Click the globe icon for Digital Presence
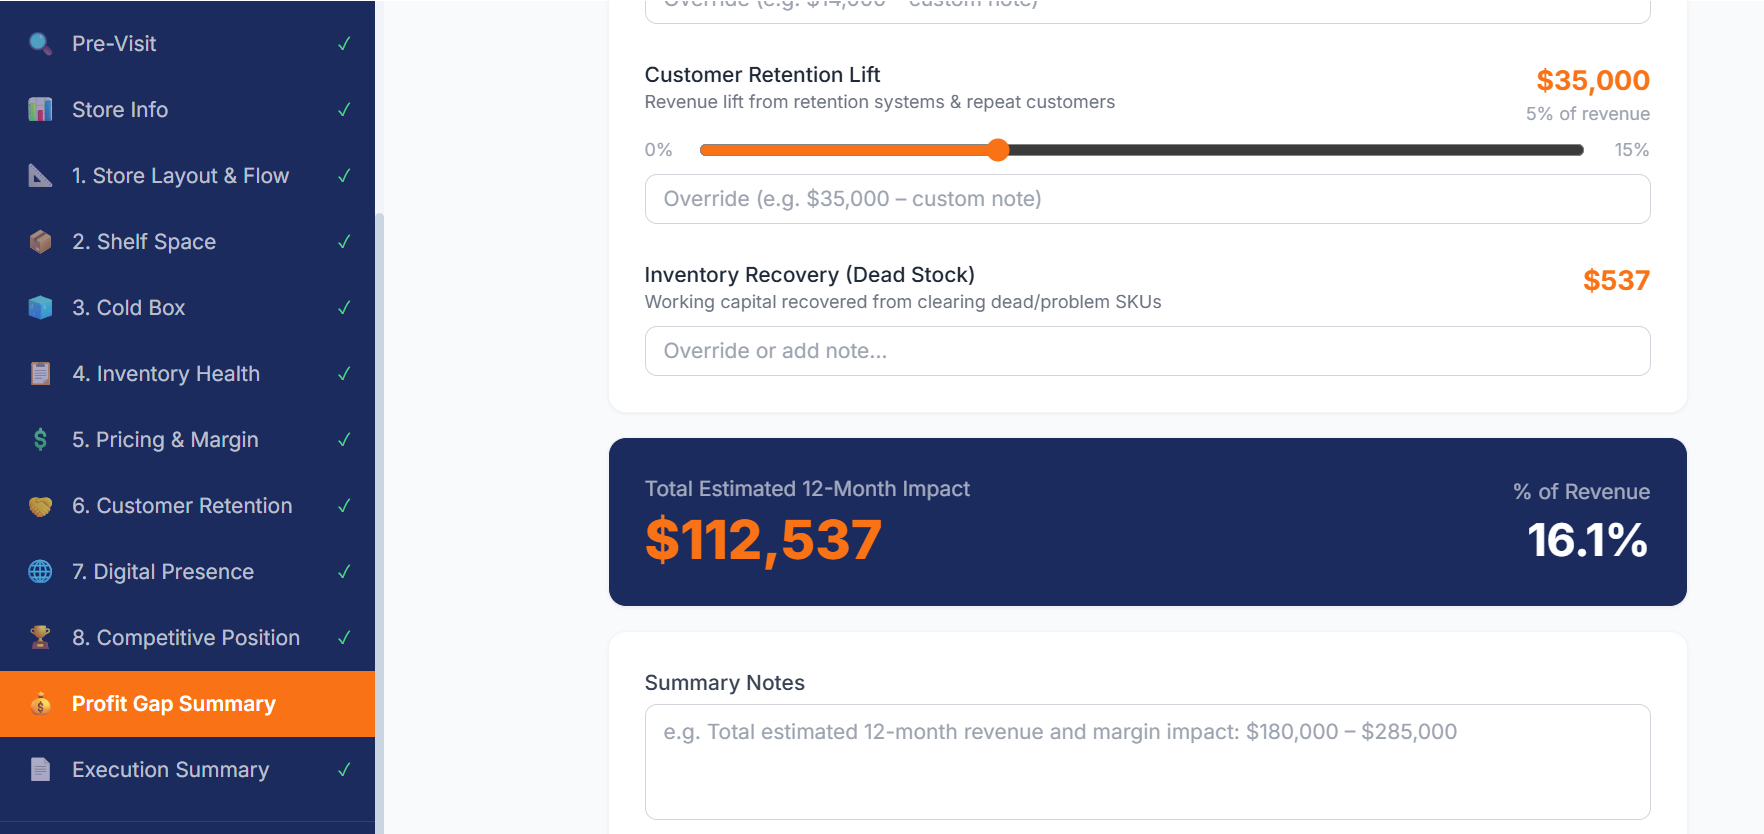 (40, 572)
